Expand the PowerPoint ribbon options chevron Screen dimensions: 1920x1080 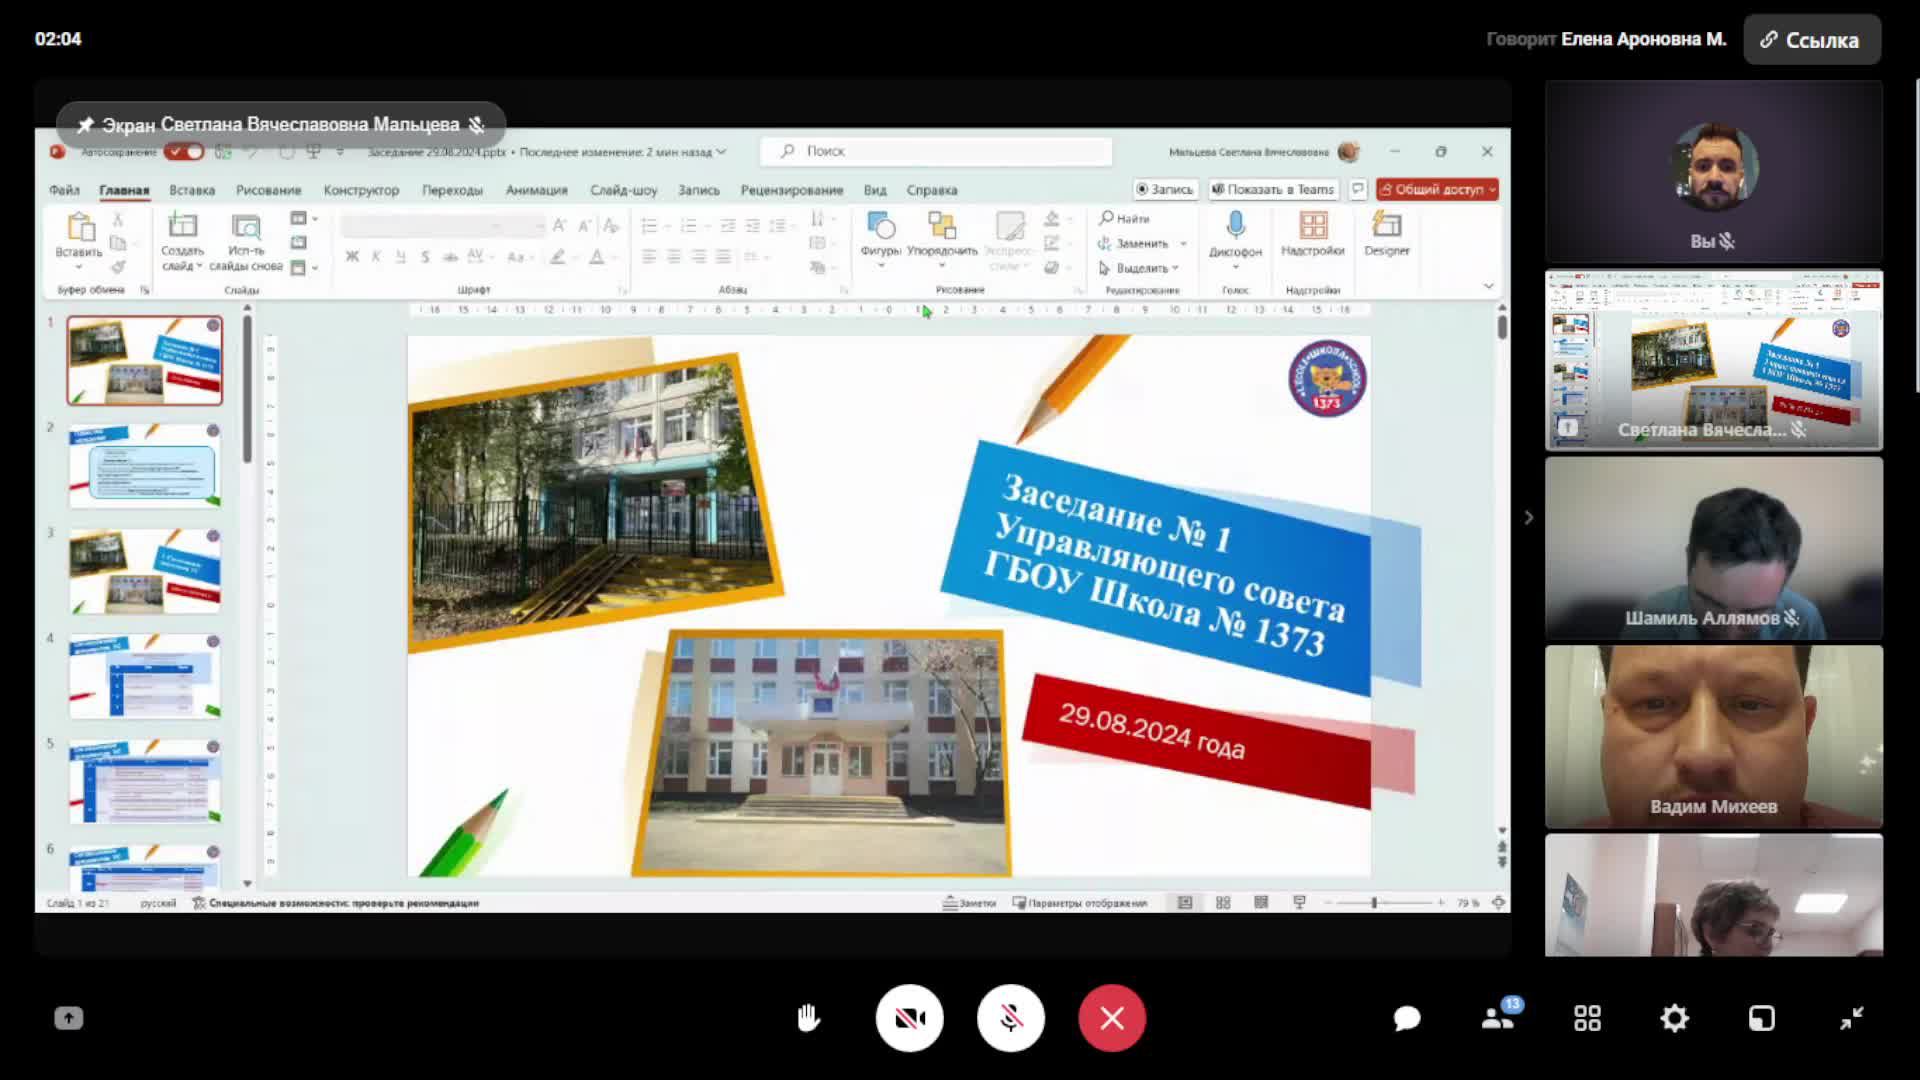click(x=1488, y=287)
